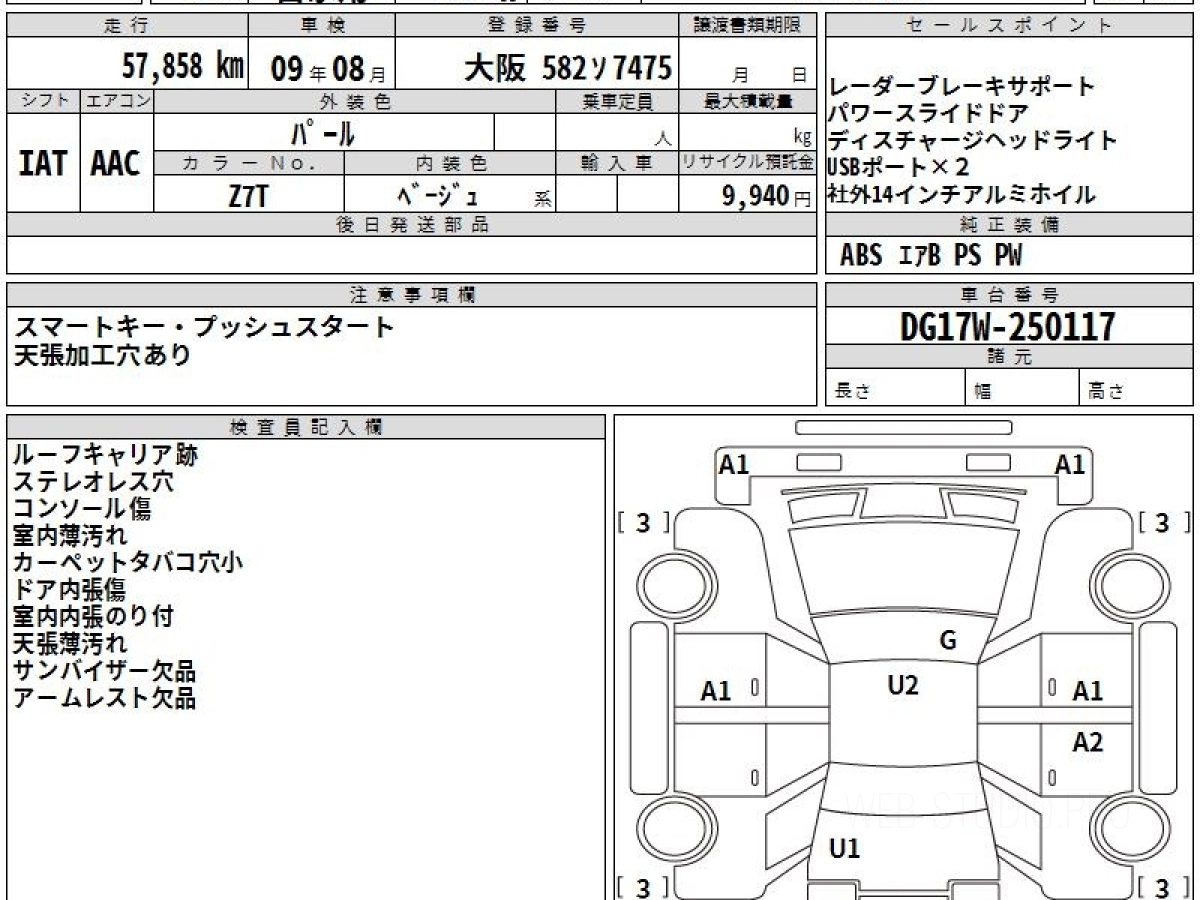Click the レーダーブレーキサポート sales point
The height and width of the screenshot is (900, 1200).
tap(961, 87)
